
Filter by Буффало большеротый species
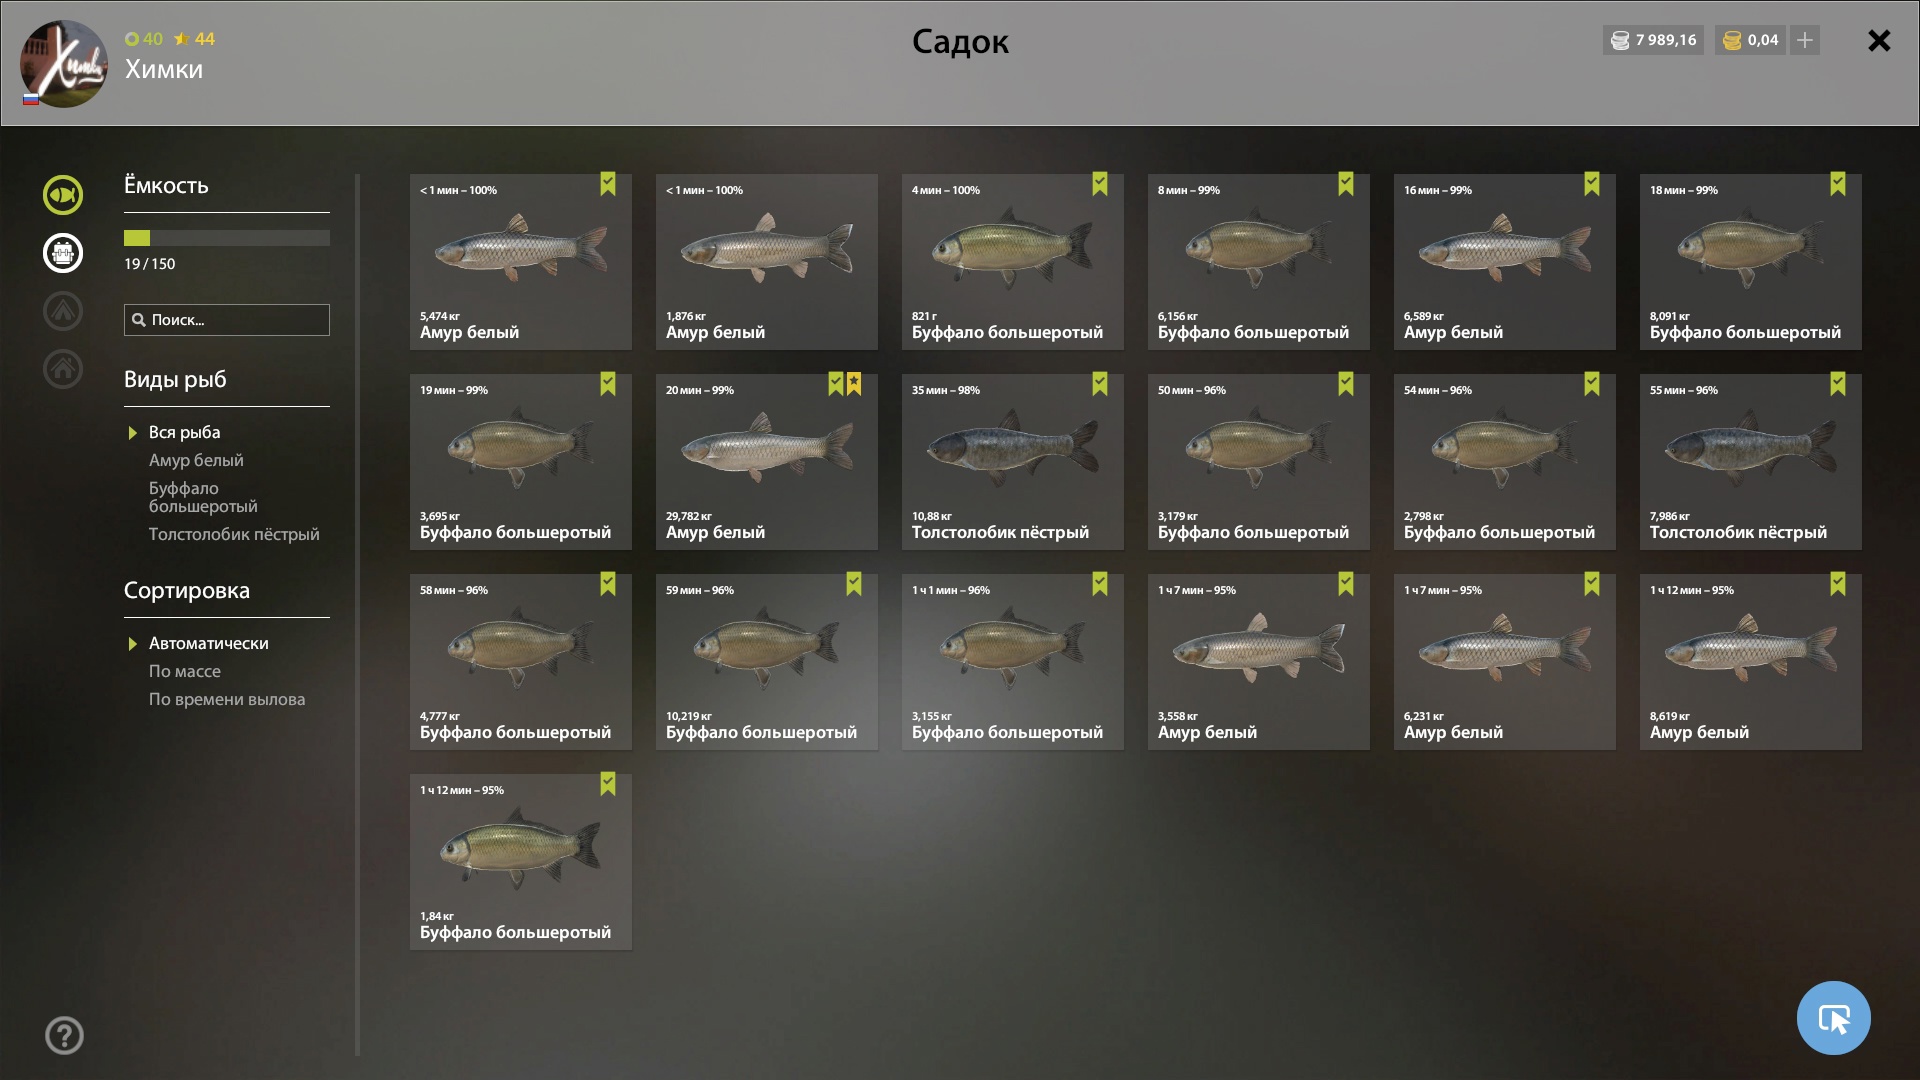(x=203, y=497)
